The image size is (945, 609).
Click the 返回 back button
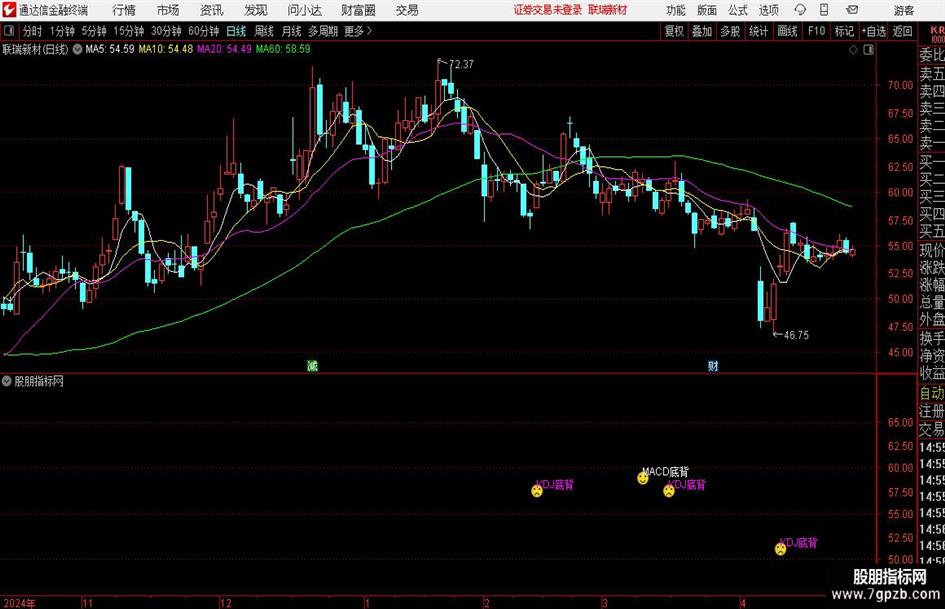tap(903, 31)
